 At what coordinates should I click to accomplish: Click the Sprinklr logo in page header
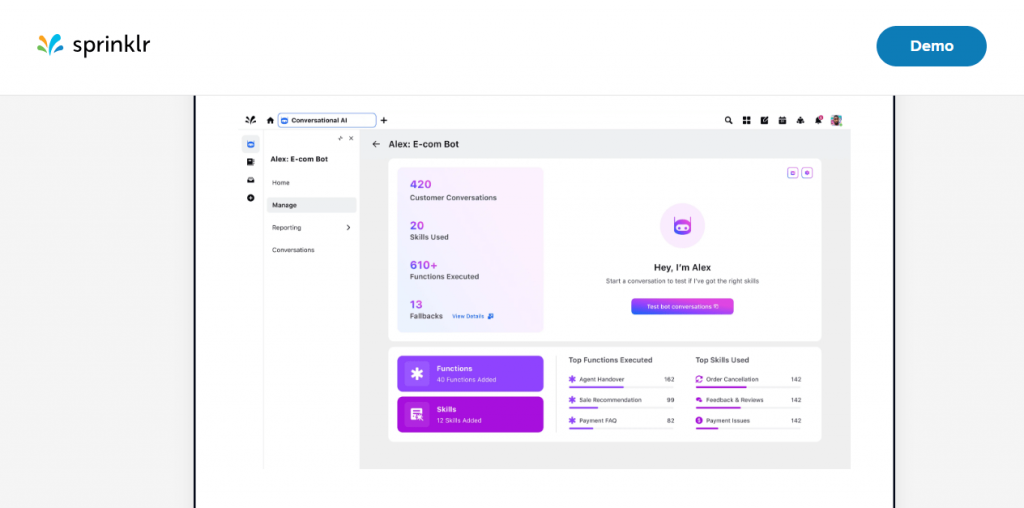pos(93,45)
